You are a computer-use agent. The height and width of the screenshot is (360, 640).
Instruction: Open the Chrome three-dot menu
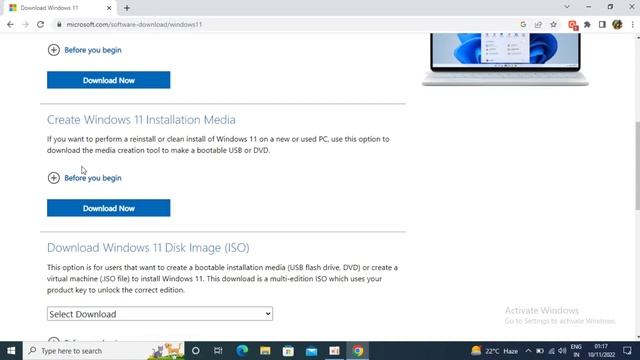[633, 24]
